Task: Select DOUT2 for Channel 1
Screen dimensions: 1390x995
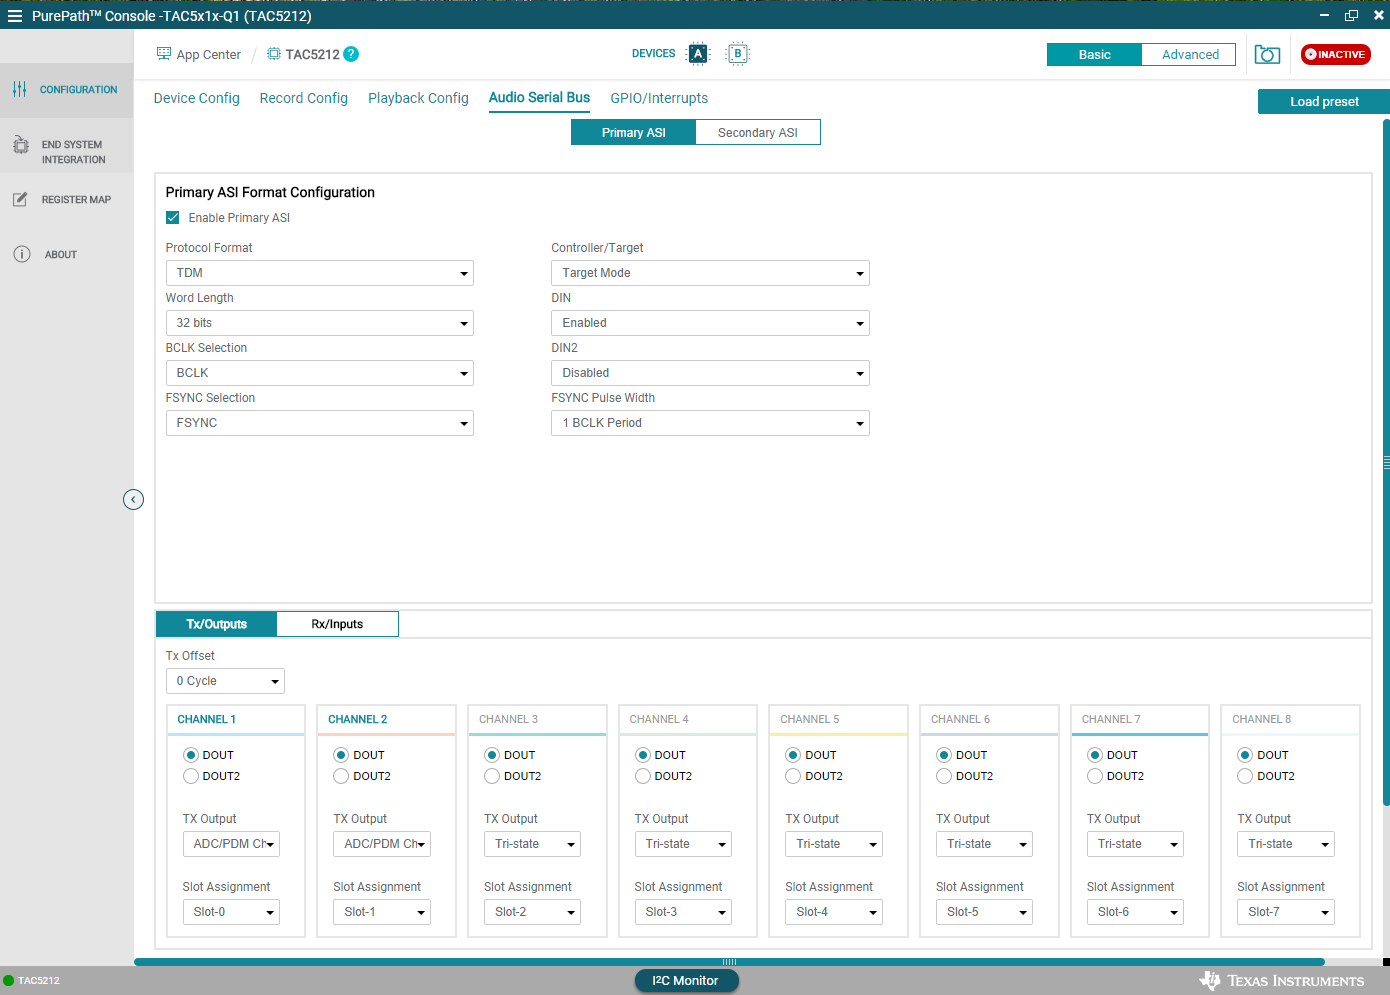Action: pyautogui.click(x=191, y=776)
